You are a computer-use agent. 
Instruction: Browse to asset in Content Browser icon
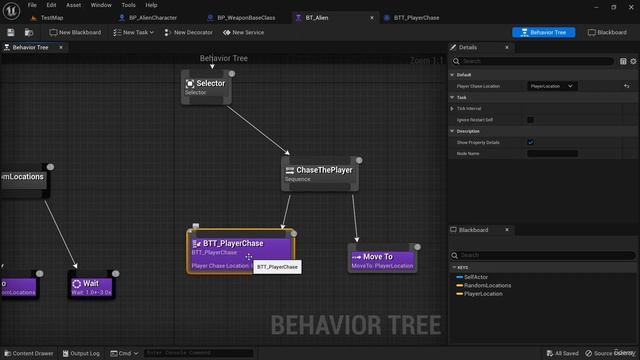click(x=29, y=32)
